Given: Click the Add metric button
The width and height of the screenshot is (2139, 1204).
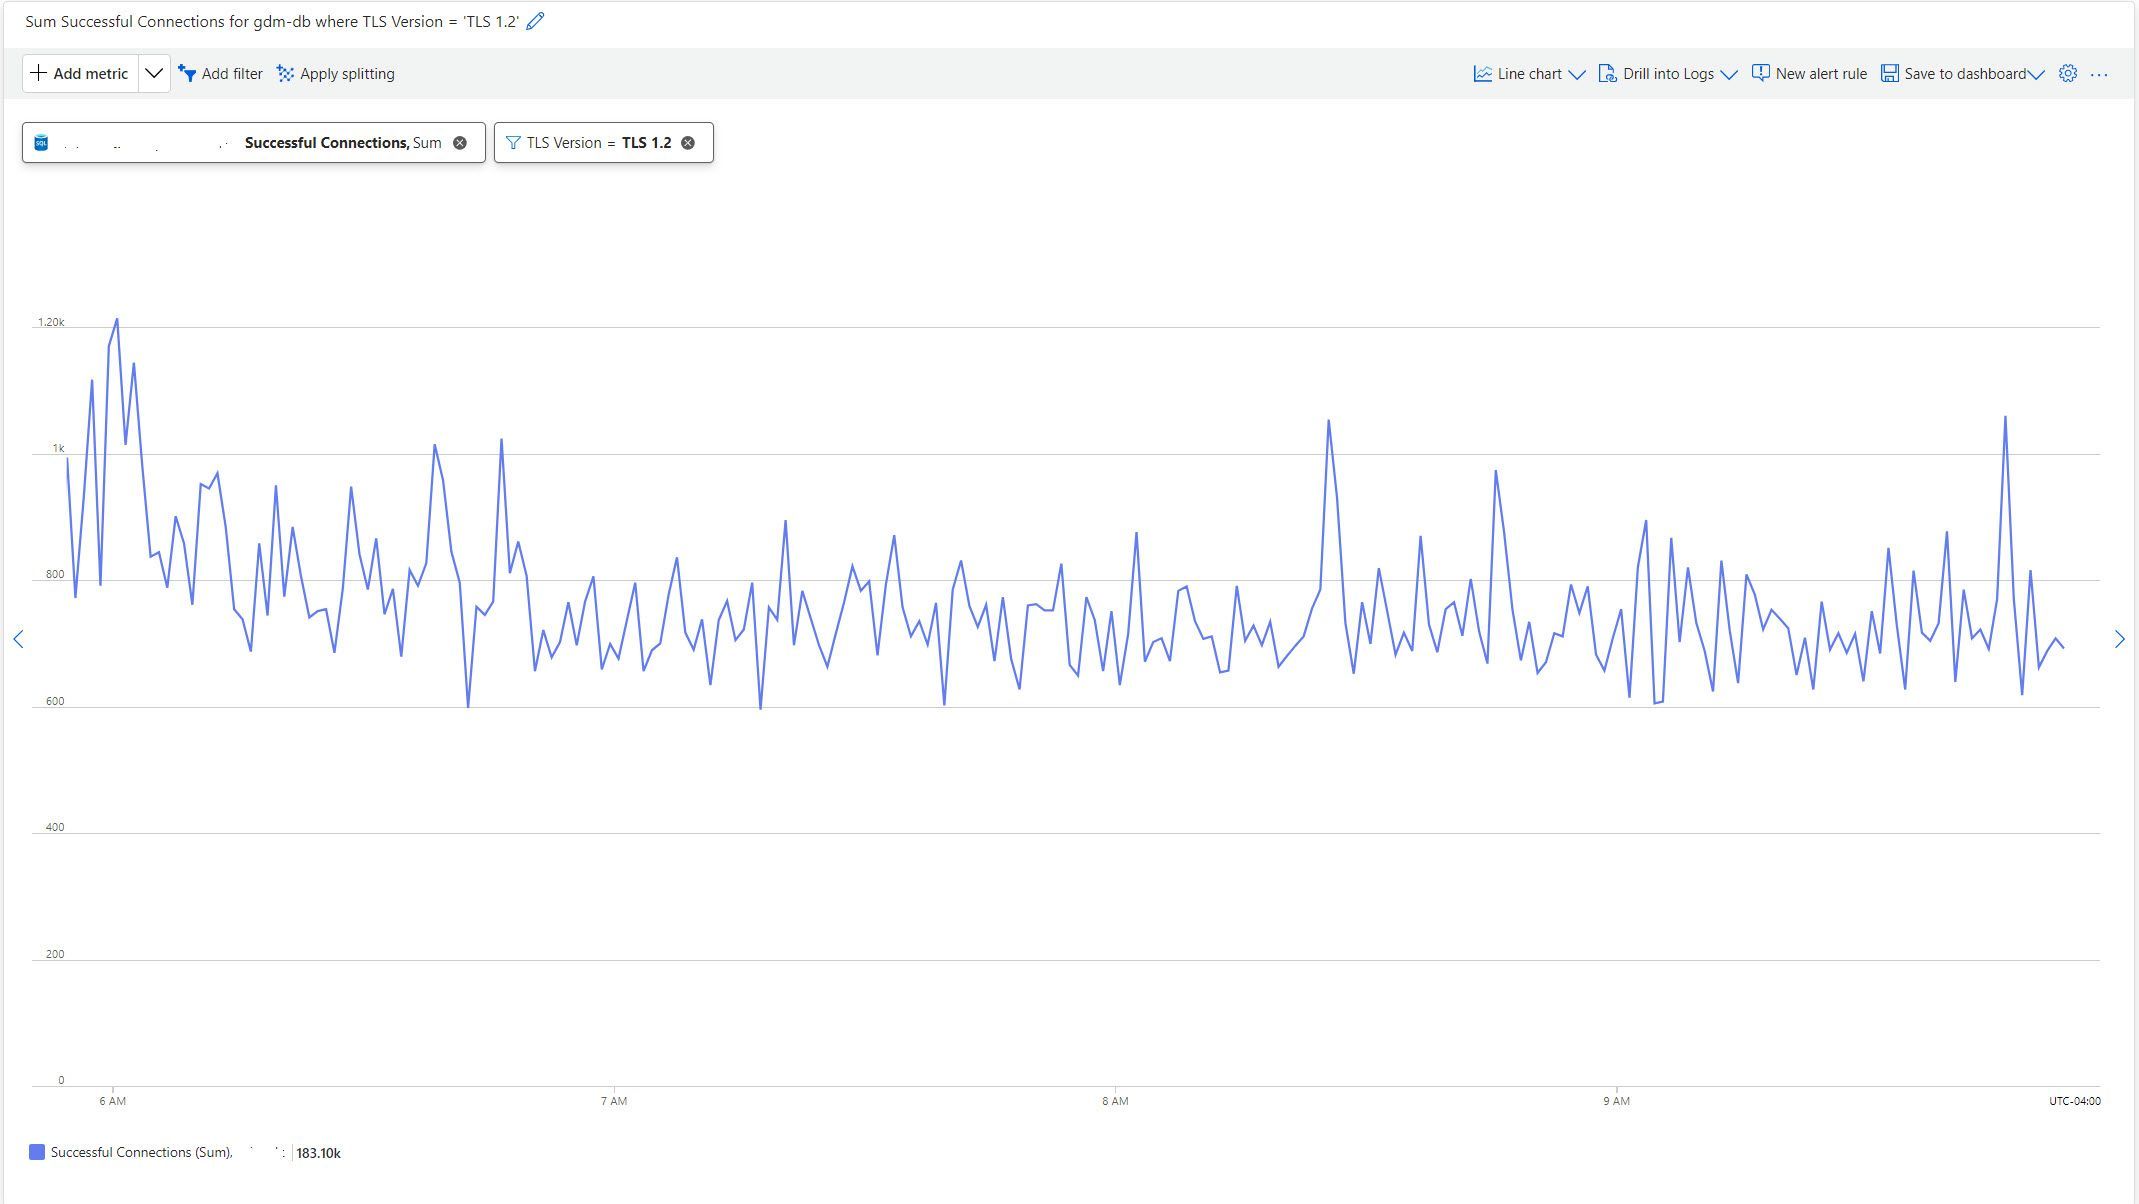Looking at the screenshot, I should pyautogui.click(x=80, y=73).
